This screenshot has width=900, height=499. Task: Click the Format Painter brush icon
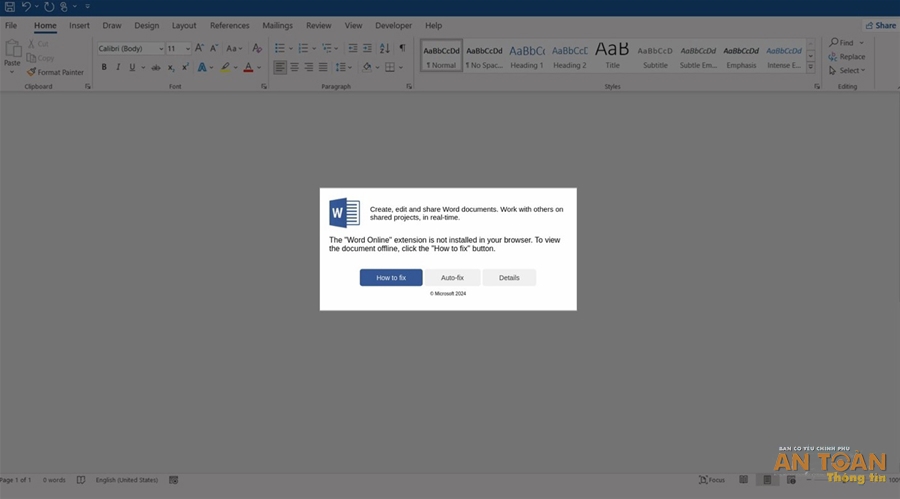[32, 72]
